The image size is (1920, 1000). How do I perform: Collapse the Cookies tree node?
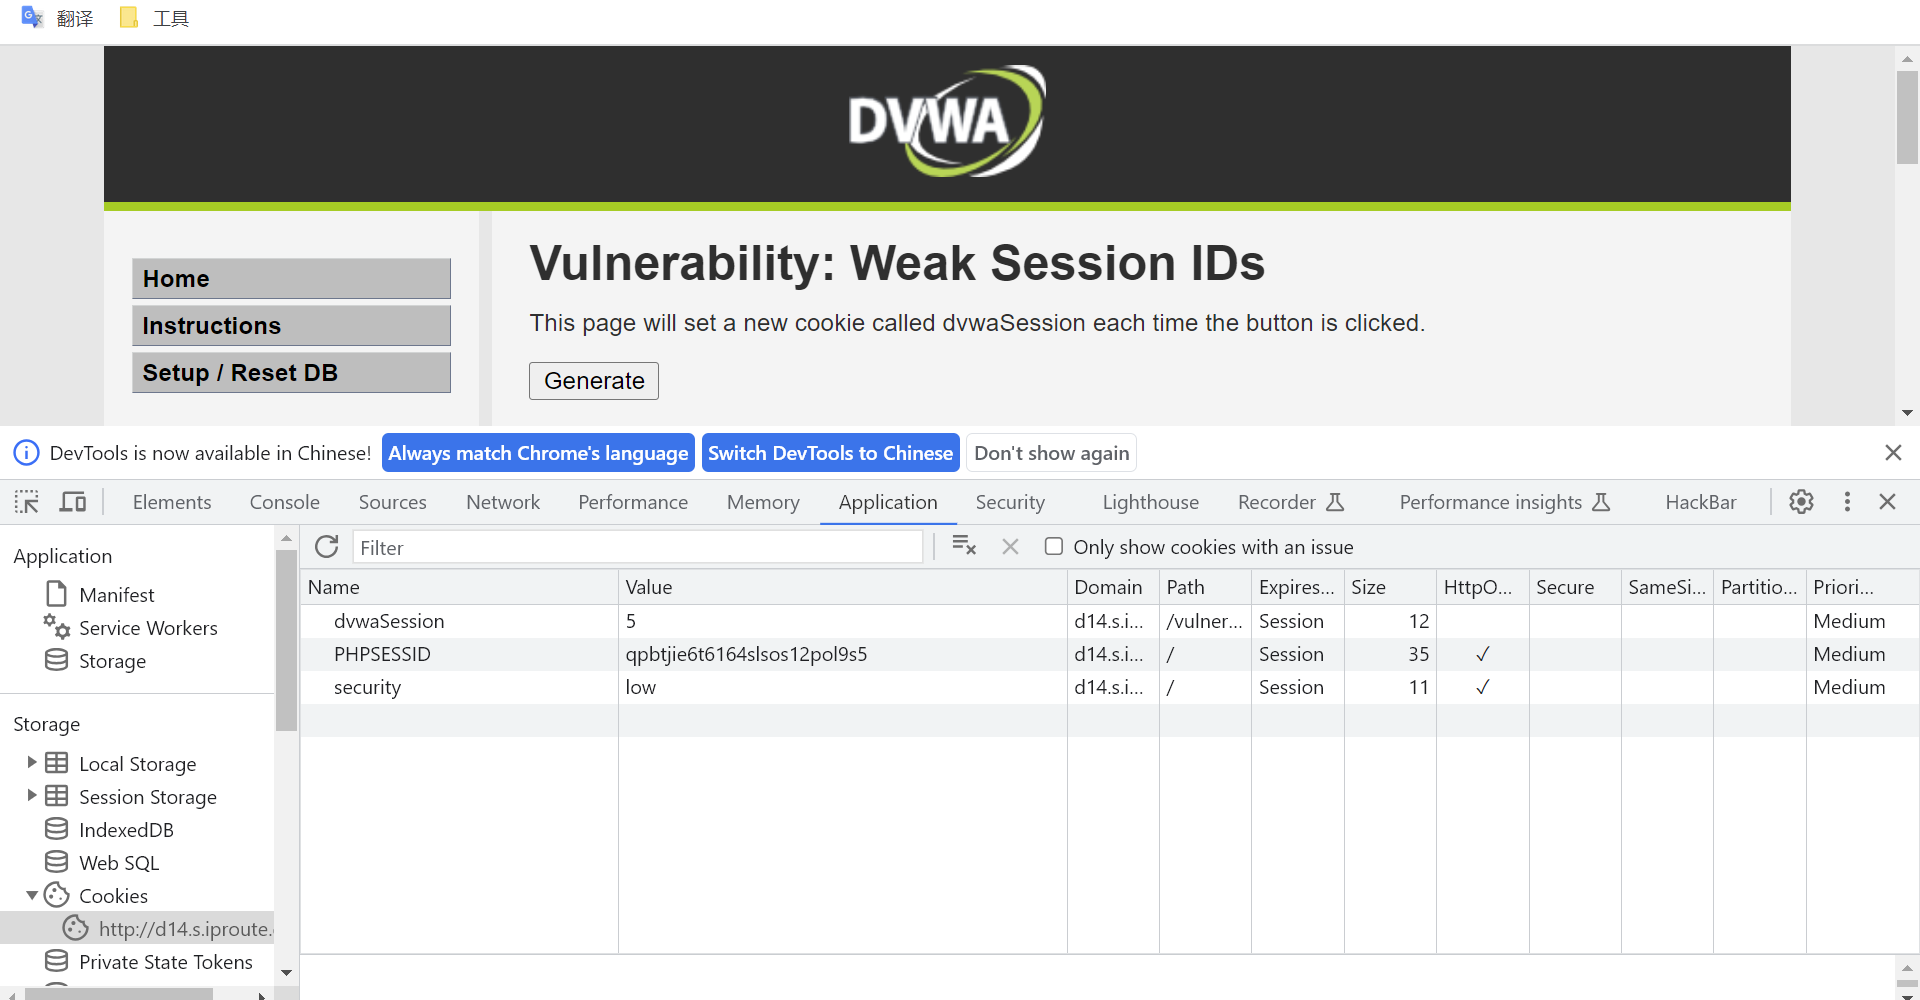pos(32,895)
